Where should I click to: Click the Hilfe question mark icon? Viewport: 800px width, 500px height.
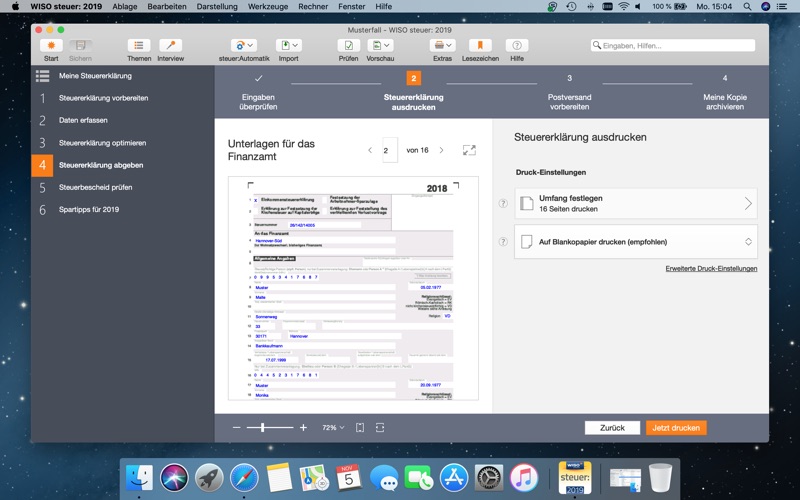click(x=517, y=46)
